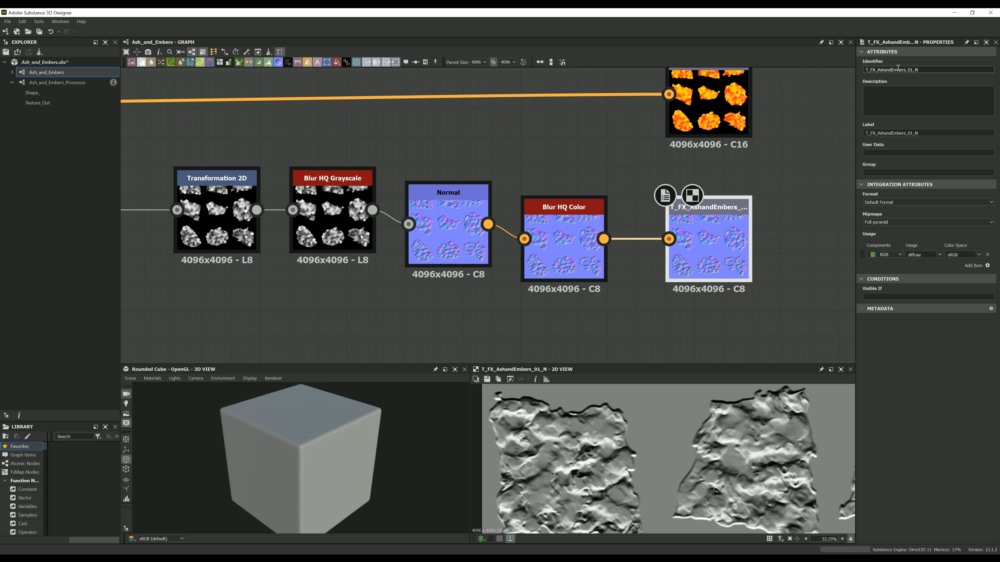Viewport: 1000px width, 562px height.
Task: Collapse the Integration Attributes section
Action: click(x=862, y=184)
